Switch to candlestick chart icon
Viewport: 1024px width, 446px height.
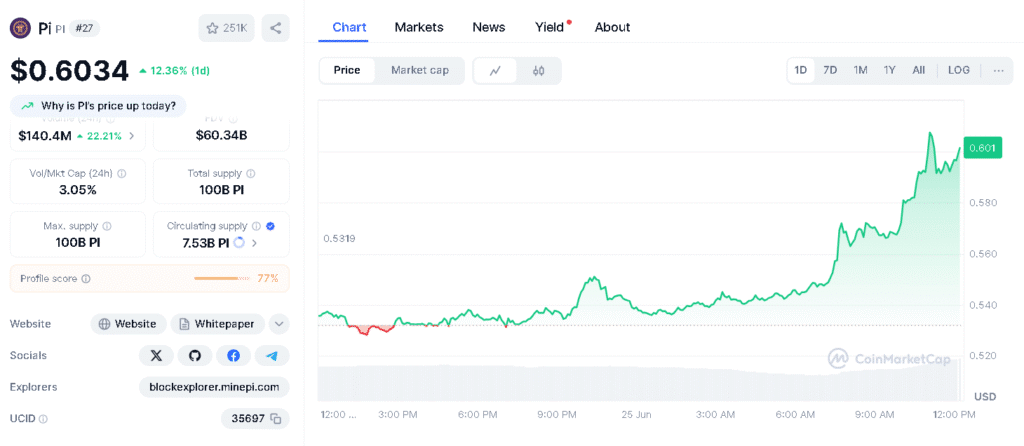click(538, 71)
